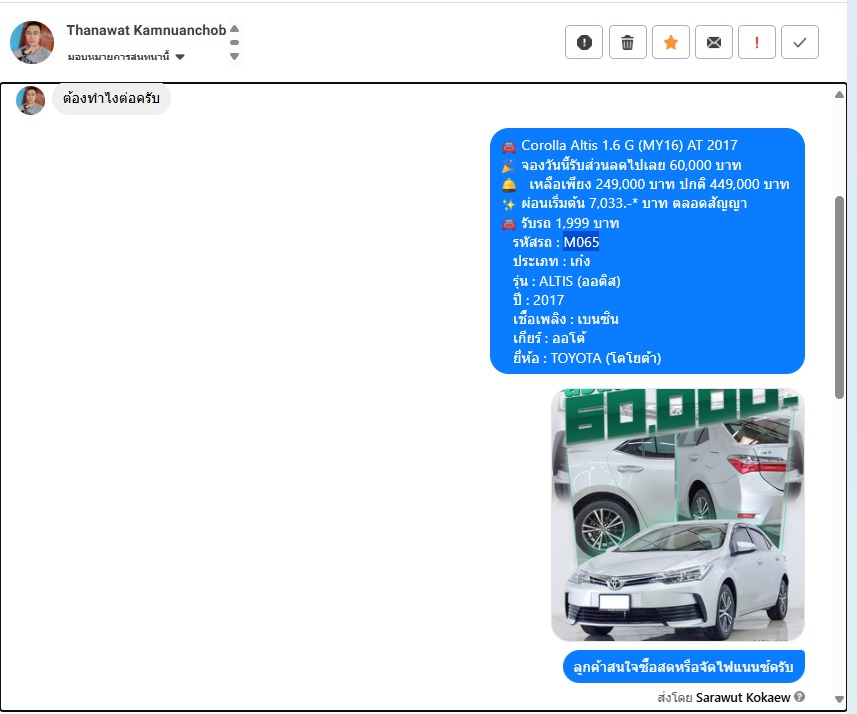Click the down arrow beside contact name
The width and height of the screenshot is (857, 714).
click(234, 56)
